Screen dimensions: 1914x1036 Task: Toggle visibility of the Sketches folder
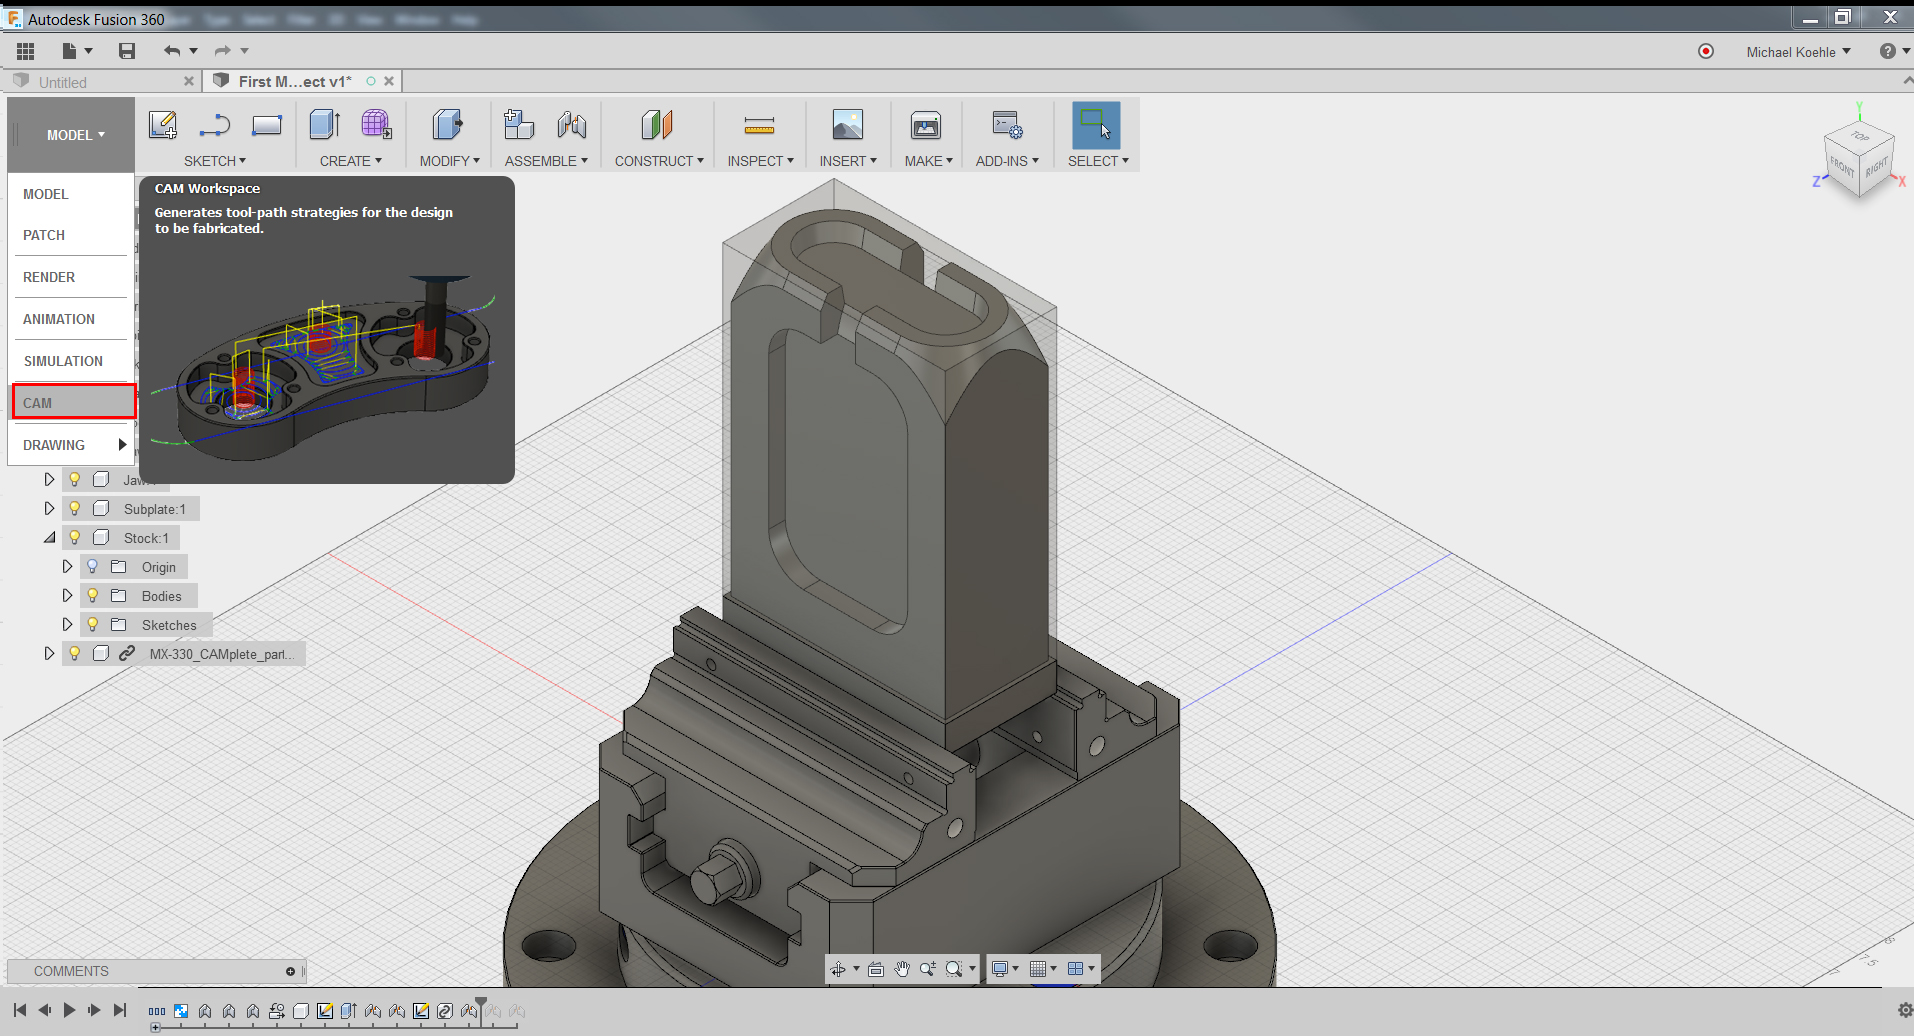click(x=93, y=625)
